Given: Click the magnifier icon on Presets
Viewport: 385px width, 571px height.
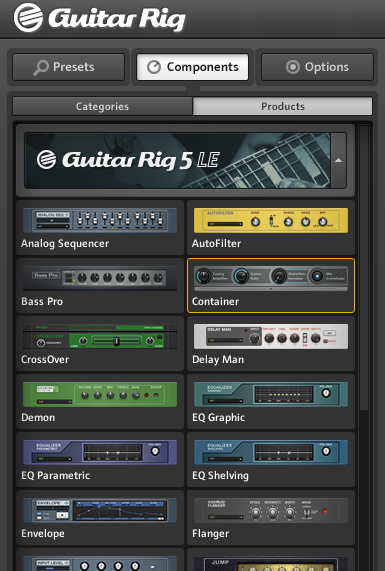Looking at the screenshot, I should 40,68.
